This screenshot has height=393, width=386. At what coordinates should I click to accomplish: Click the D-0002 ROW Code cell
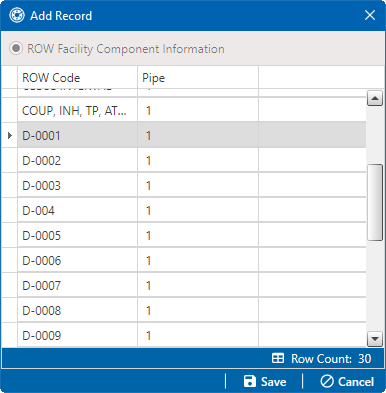[x=77, y=160]
